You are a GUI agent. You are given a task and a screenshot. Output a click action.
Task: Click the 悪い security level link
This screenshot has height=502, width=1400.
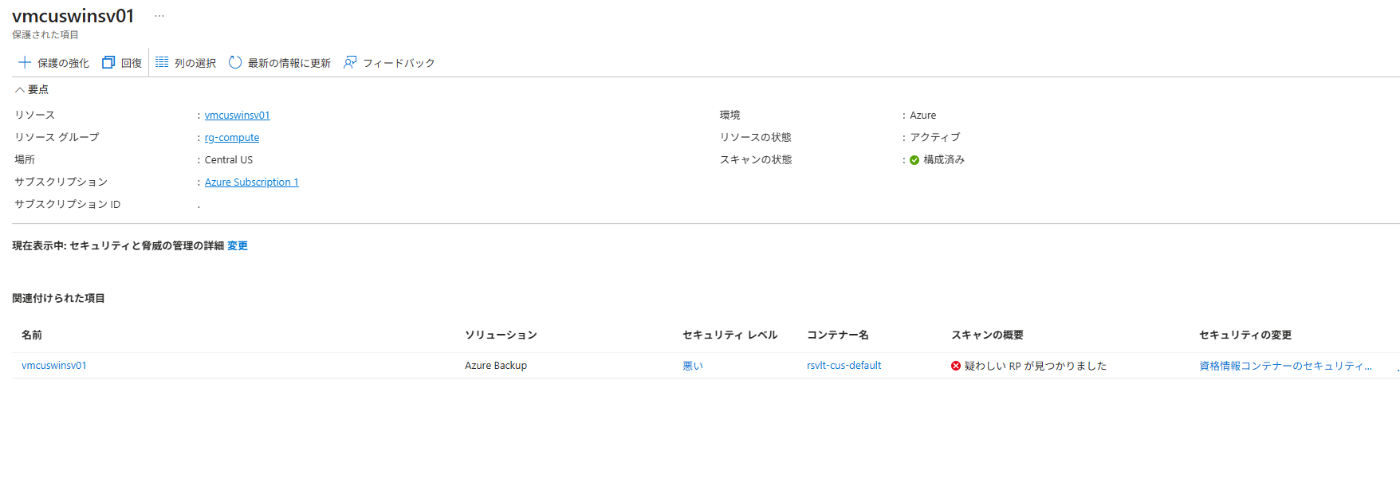pyautogui.click(x=692, y=366)
